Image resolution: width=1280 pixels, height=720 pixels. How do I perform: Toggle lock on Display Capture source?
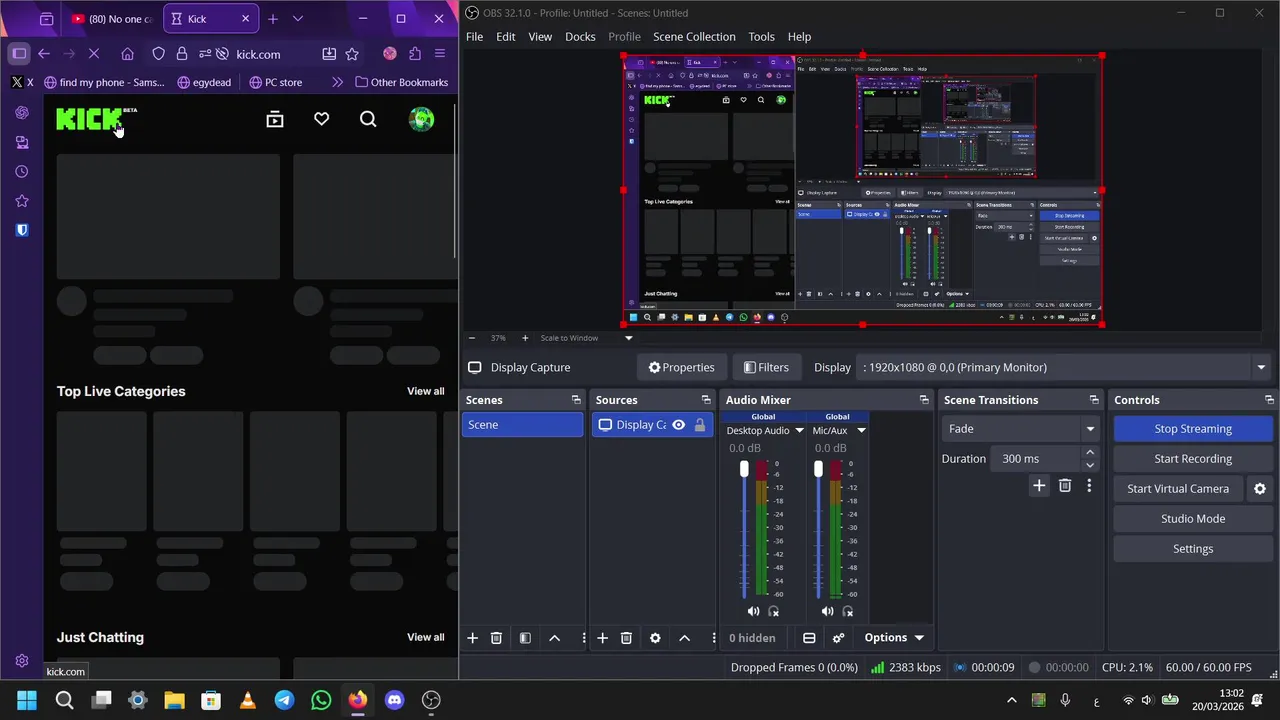[699, 425]
